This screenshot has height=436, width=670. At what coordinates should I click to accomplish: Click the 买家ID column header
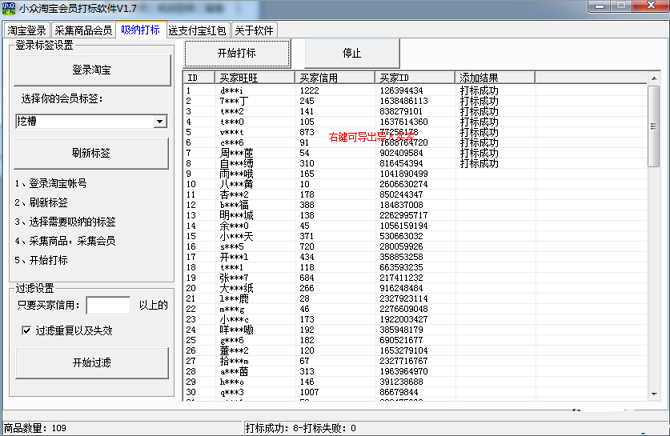(x=414, y=78)
